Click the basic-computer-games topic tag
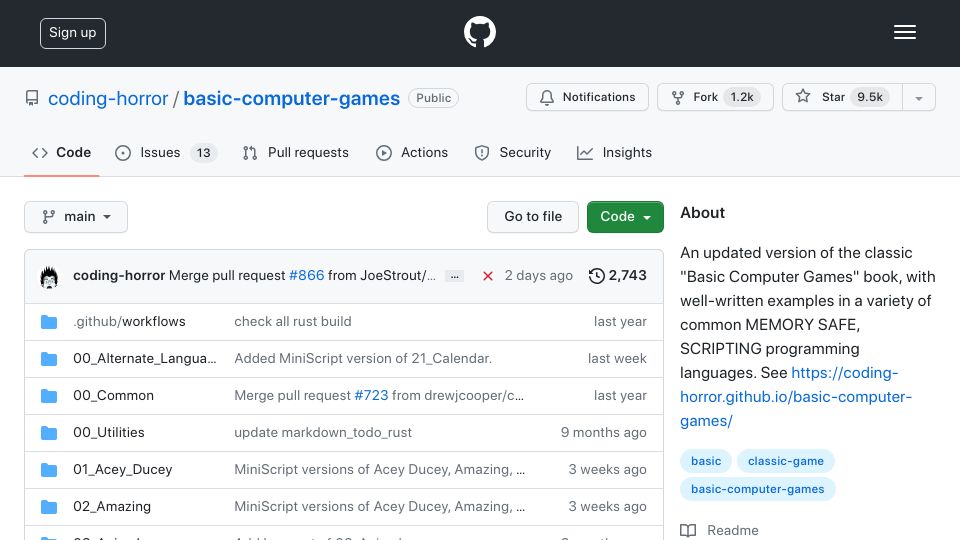960x540 pixels. click(x=757, y=489)
